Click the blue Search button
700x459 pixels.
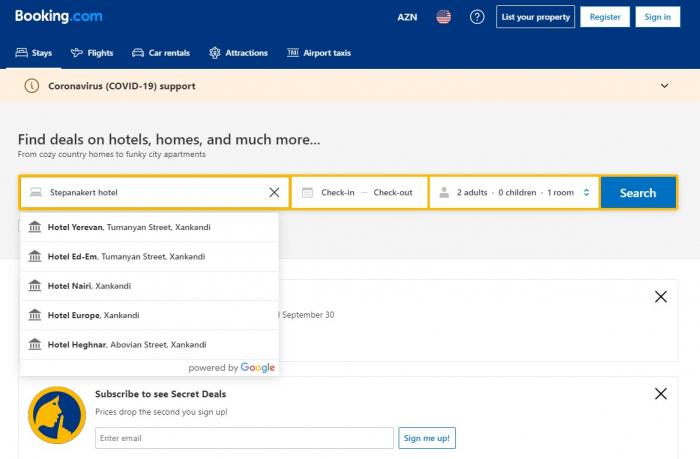click(638, 192)
